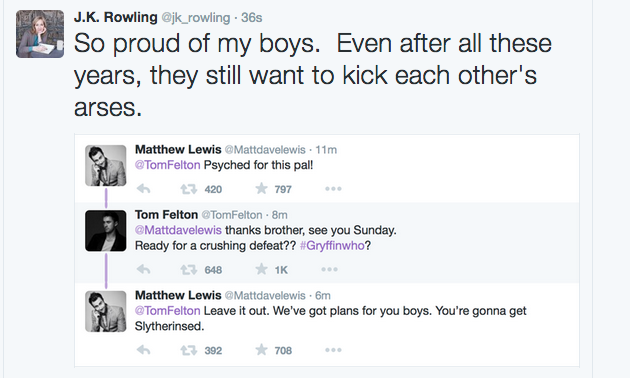Reply to Tom Felton's #Gryffinwho tweet
Image resolution: width=630 pixels, height=378 pixels.
143,270
